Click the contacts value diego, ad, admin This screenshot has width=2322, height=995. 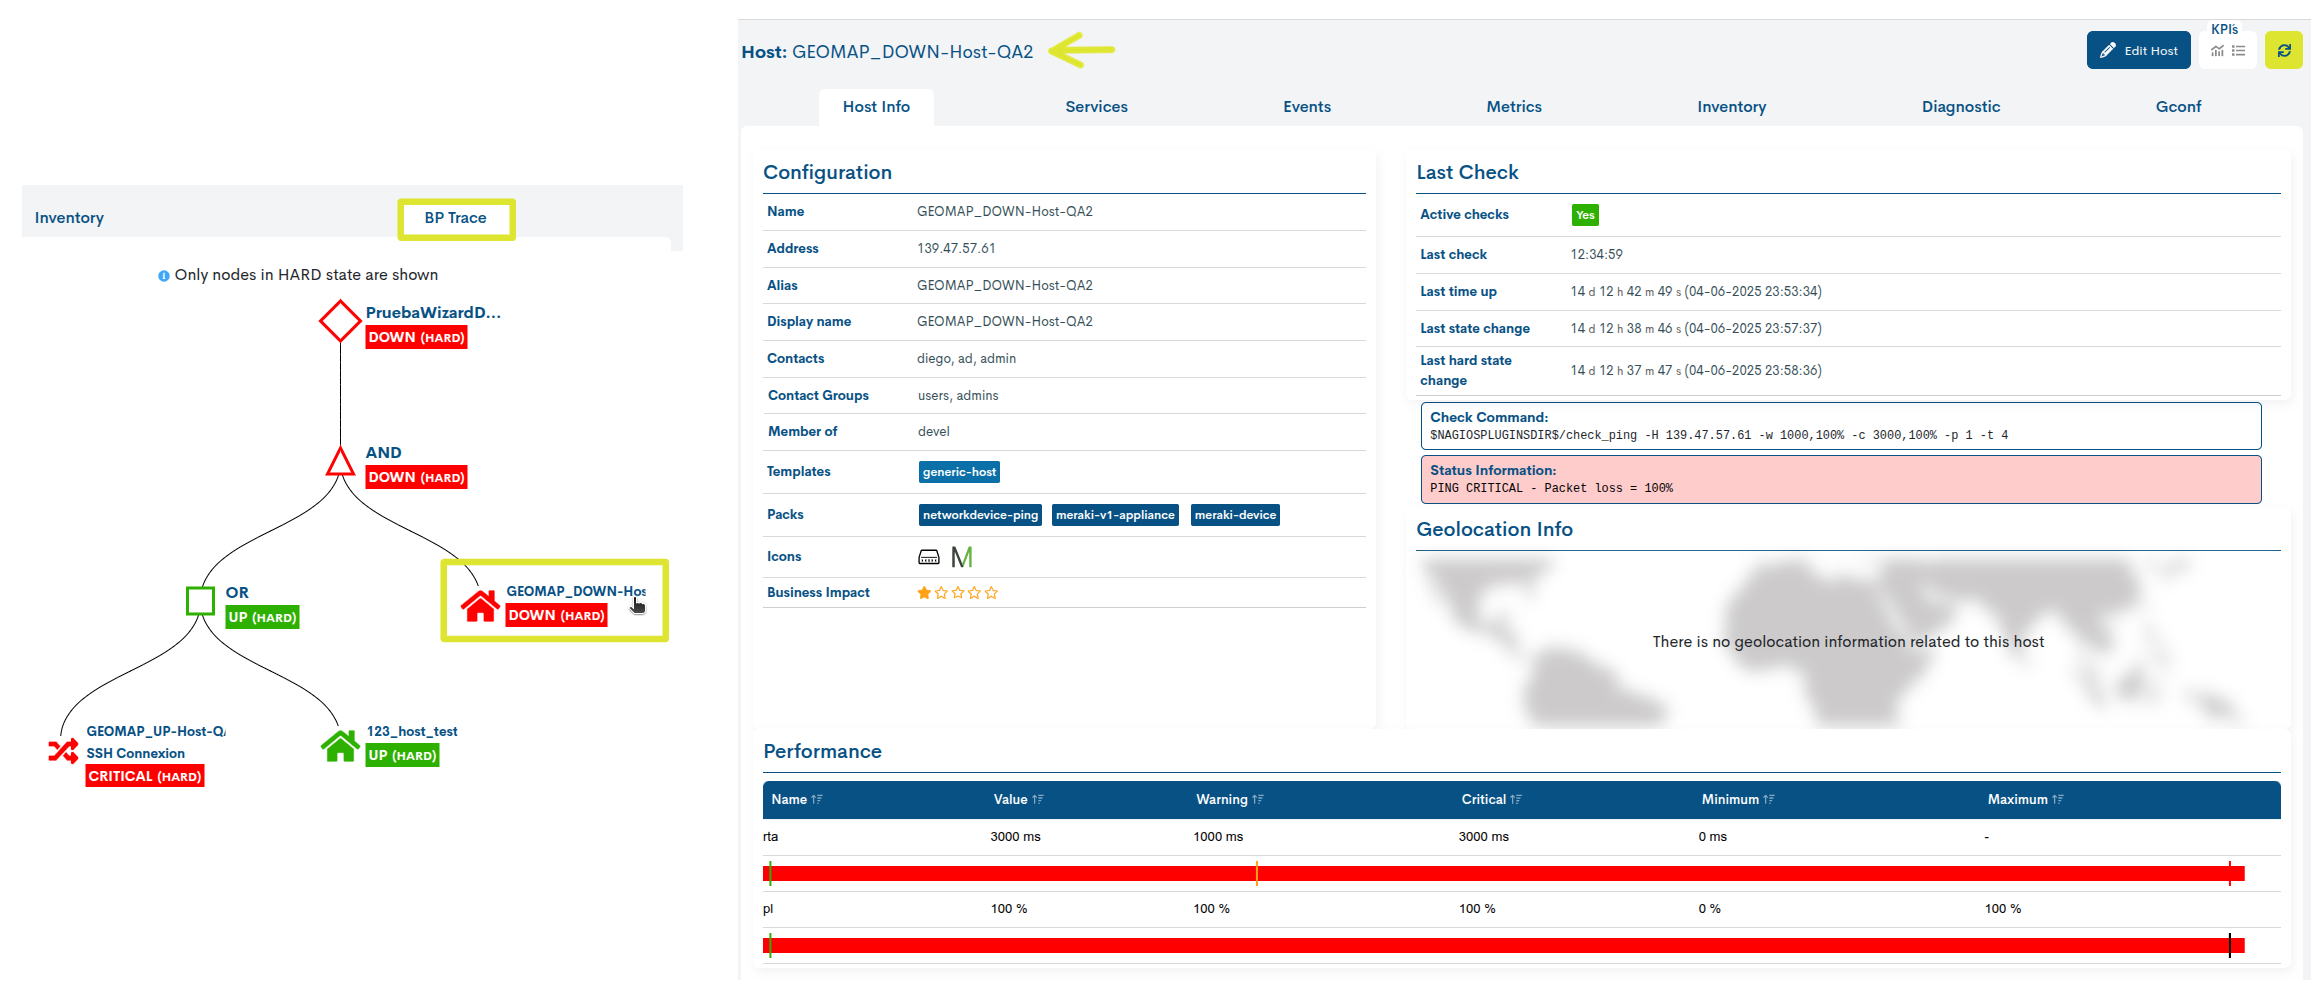pyautogui.click(x=966, y=359)
